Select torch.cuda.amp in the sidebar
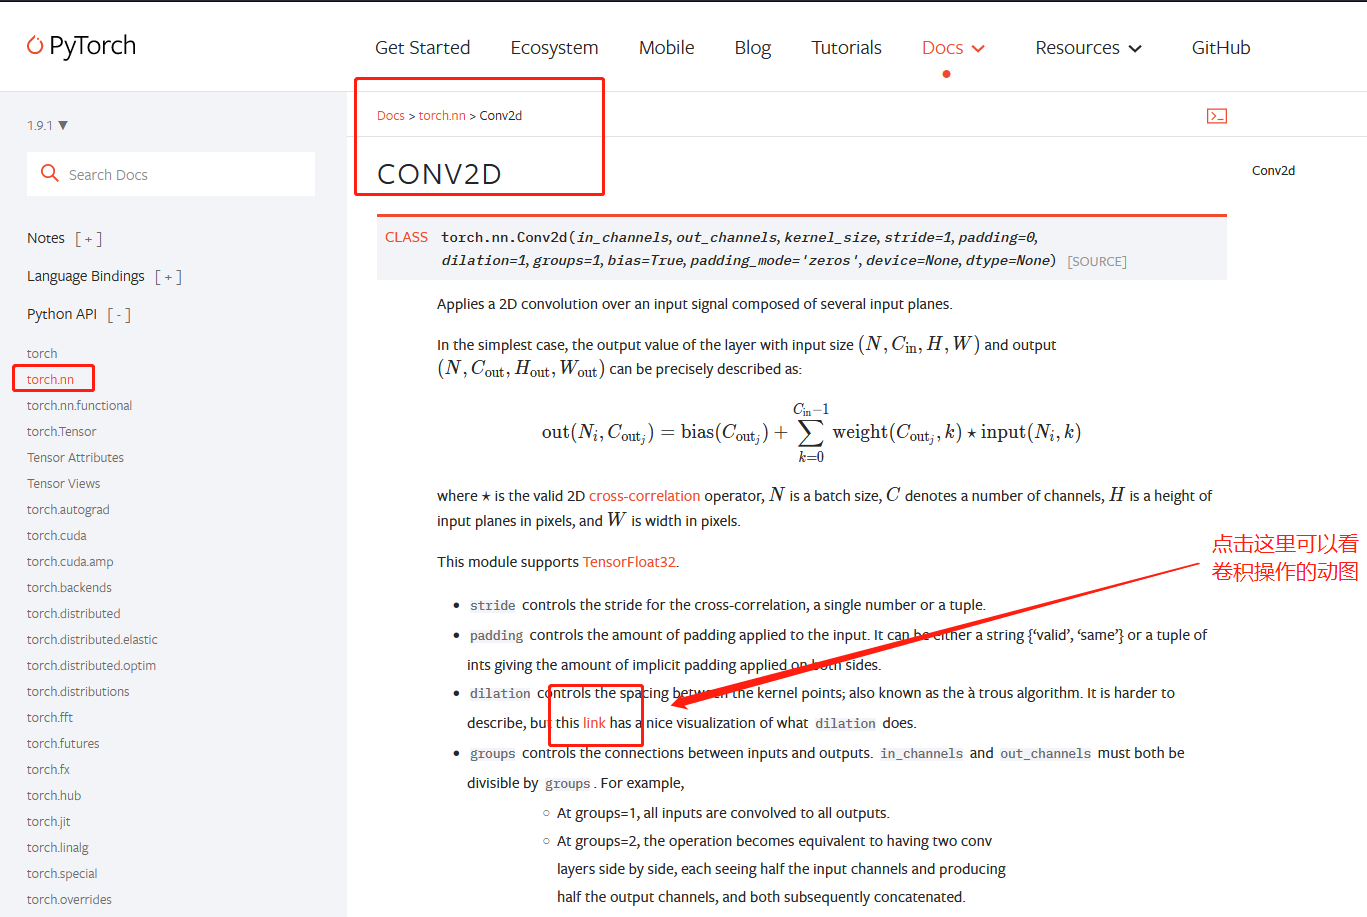The width and height of the screenshot is (1367, 917). point(70,561)
